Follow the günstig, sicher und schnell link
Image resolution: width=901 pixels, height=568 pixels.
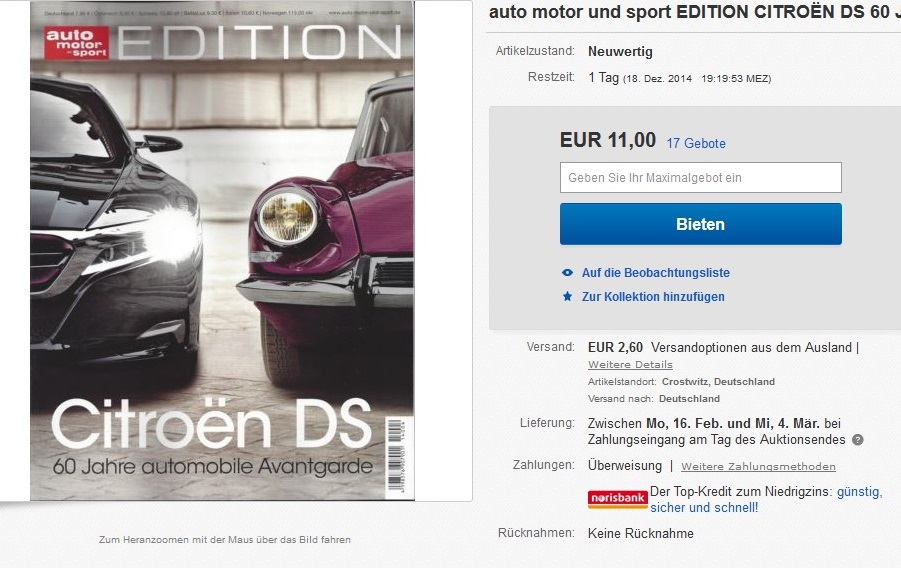[766, 500]
